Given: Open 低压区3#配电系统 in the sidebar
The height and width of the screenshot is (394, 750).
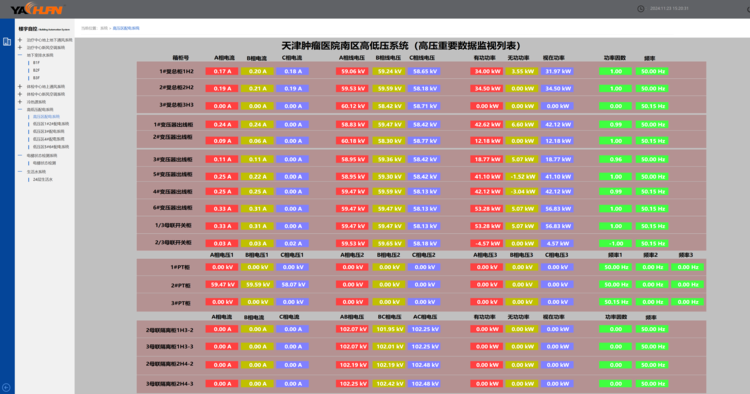Looking at the screenshot, I should point(48,131).
